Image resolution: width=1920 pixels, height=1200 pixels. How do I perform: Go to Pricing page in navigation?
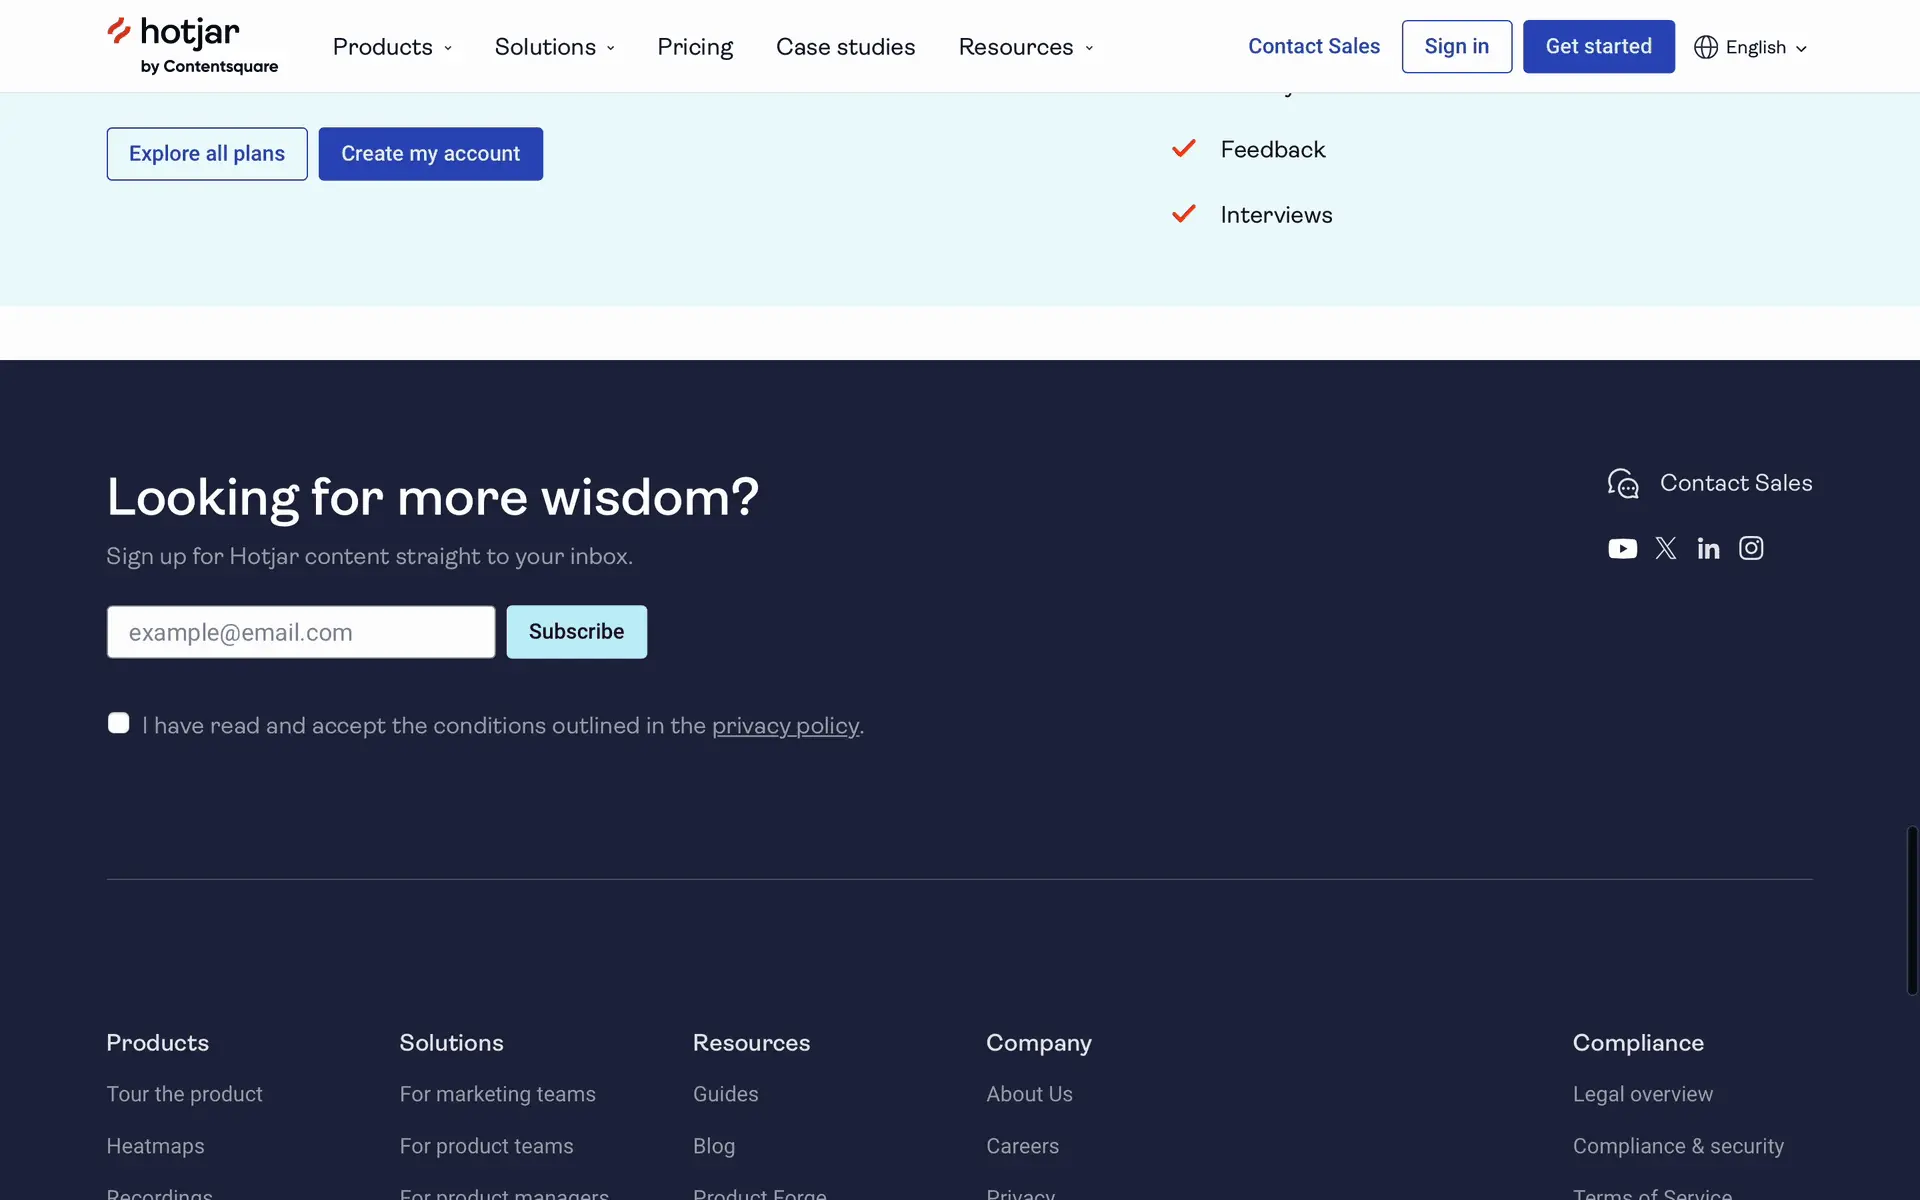pos(695,47)
